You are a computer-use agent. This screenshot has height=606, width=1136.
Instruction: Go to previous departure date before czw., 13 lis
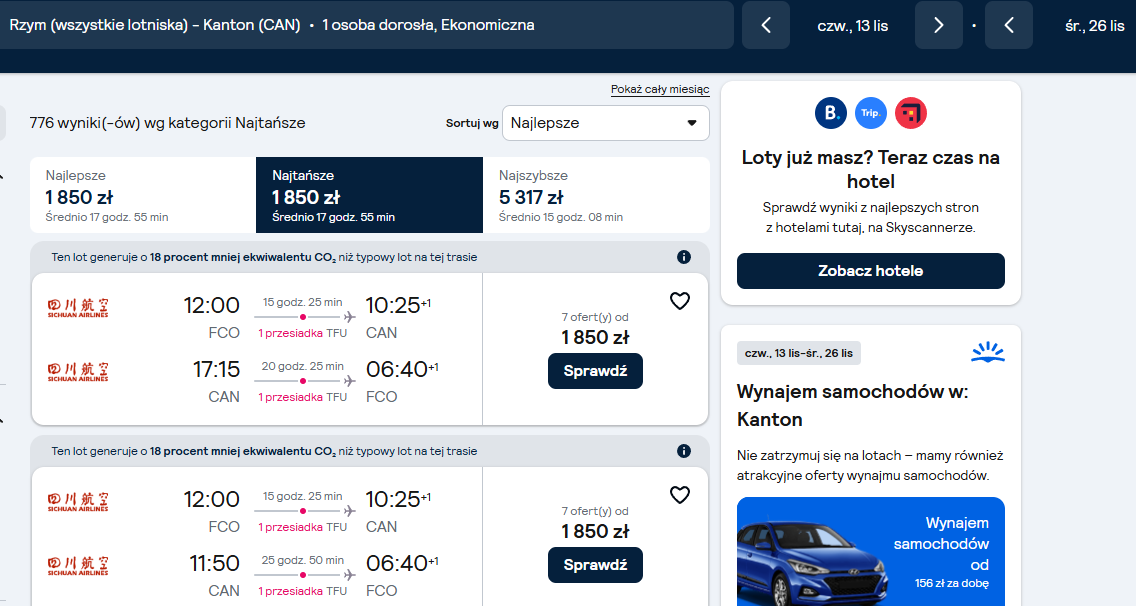coord(766,25)
